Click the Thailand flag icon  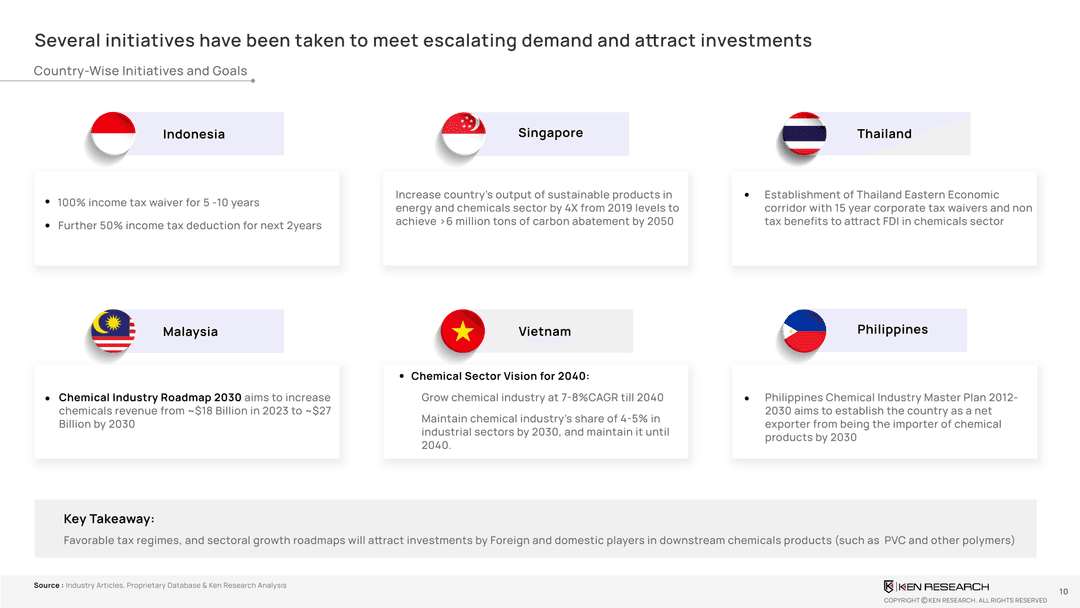coord(804,133)
